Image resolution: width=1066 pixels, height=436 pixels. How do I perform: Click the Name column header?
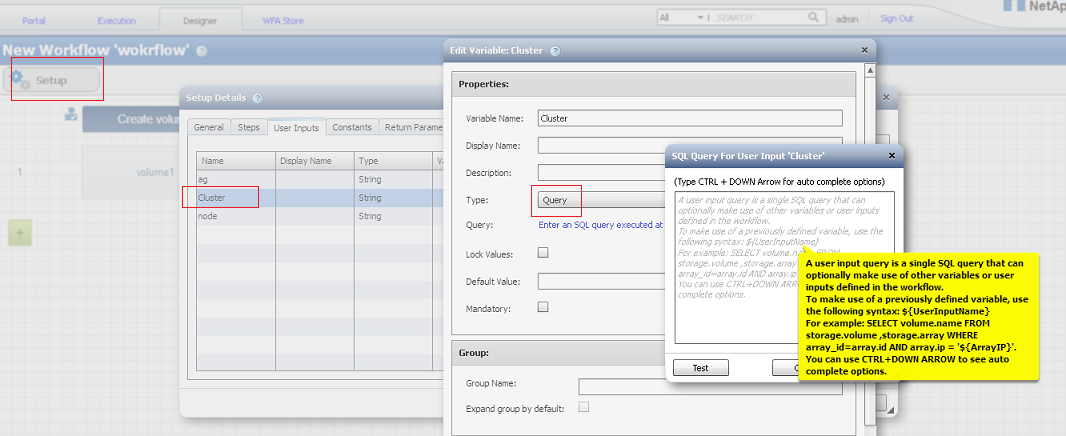(236, 161)
